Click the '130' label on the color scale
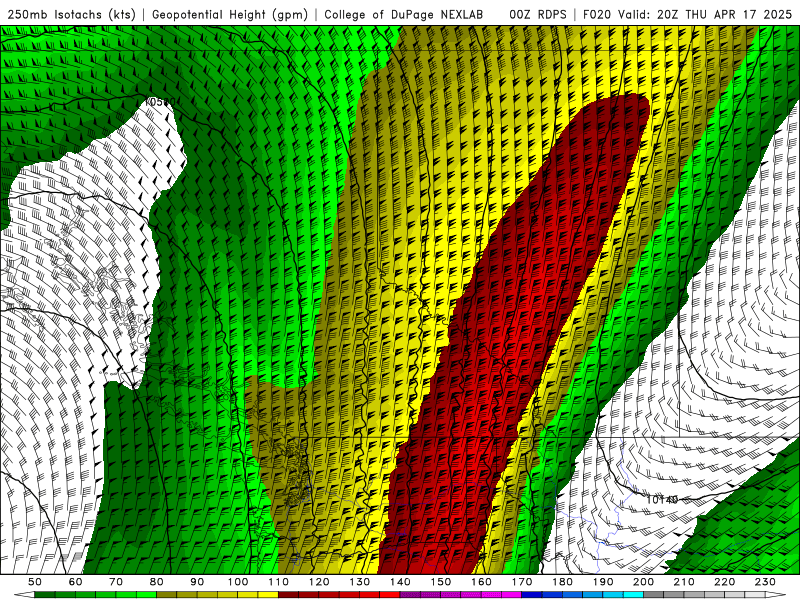This screenshot has height=600, width=800. 360,582
